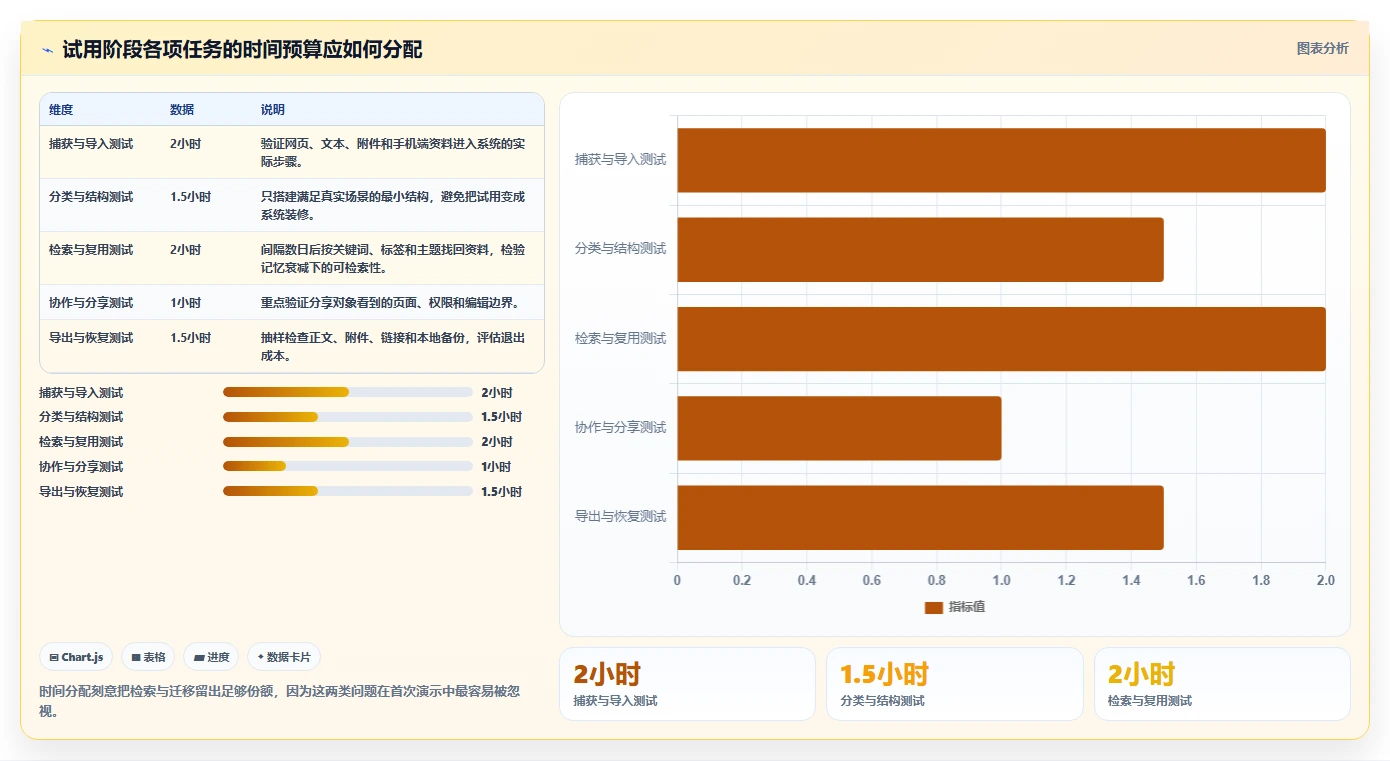Viewport: 1390px width, 761px height.
Task: Click the description starting 只搭建满足真实场景
Action: coord(393,206)
